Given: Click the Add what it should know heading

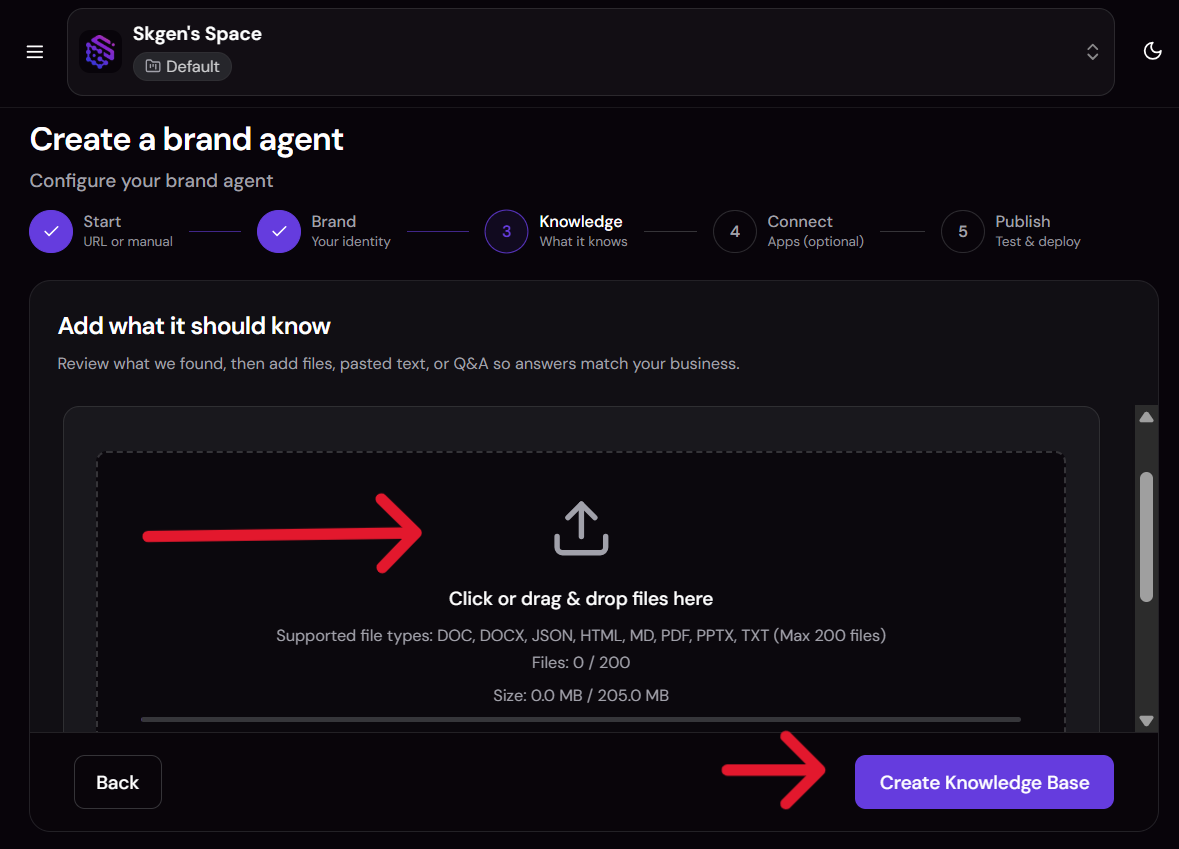Looking at the screenshot, I should (194, 326).
